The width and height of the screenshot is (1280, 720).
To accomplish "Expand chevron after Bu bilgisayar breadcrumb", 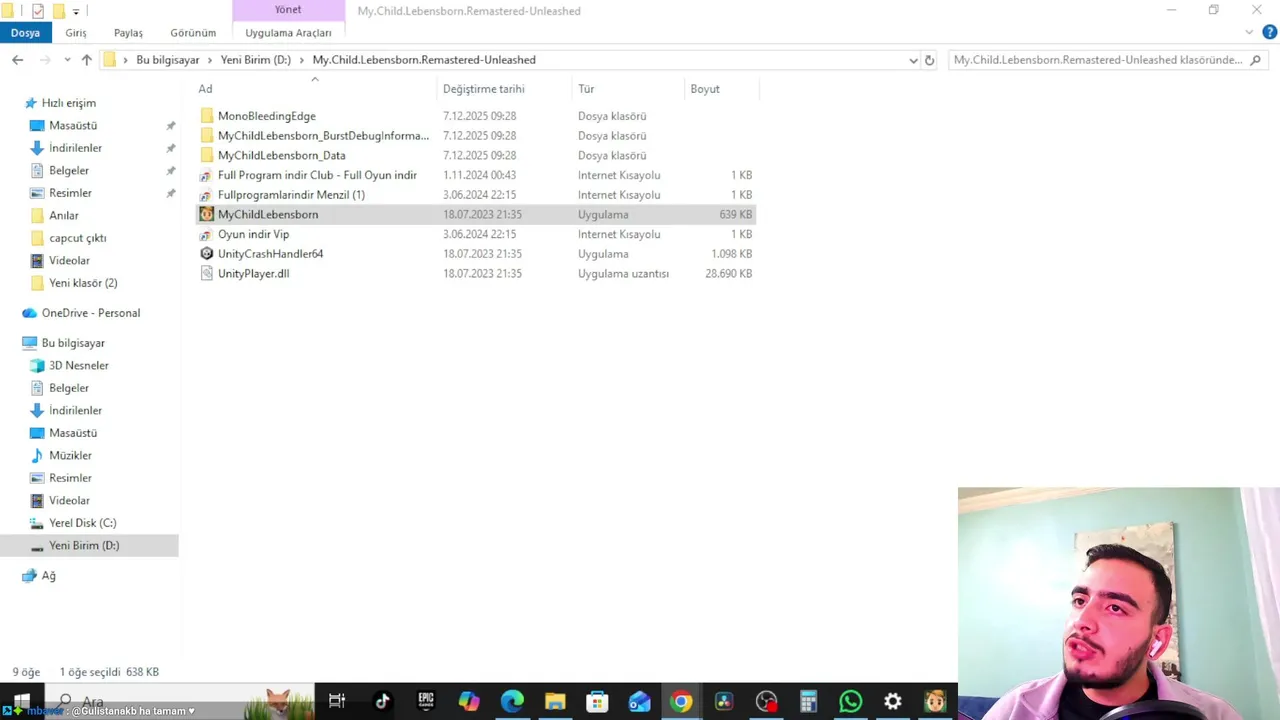I will click(x=210, y=60).
